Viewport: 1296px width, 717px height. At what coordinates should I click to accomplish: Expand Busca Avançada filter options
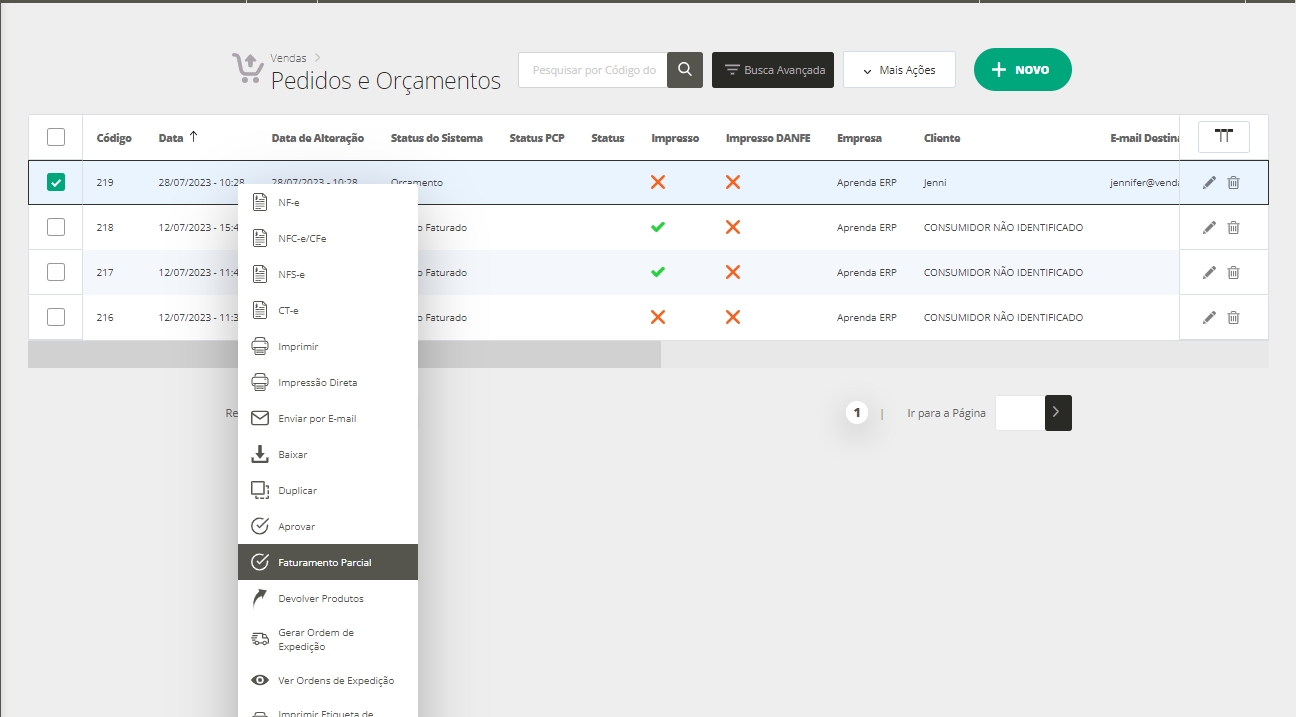[x=772, y=70]
